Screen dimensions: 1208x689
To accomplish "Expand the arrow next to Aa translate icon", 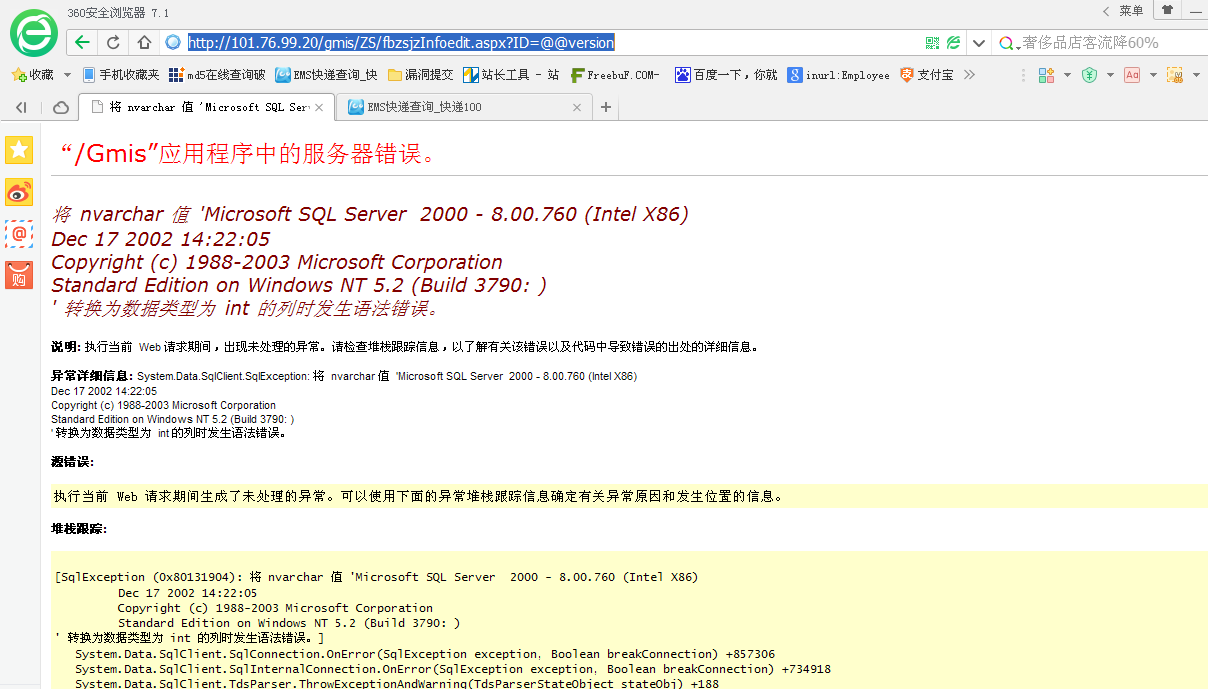I will point(1153,75).
